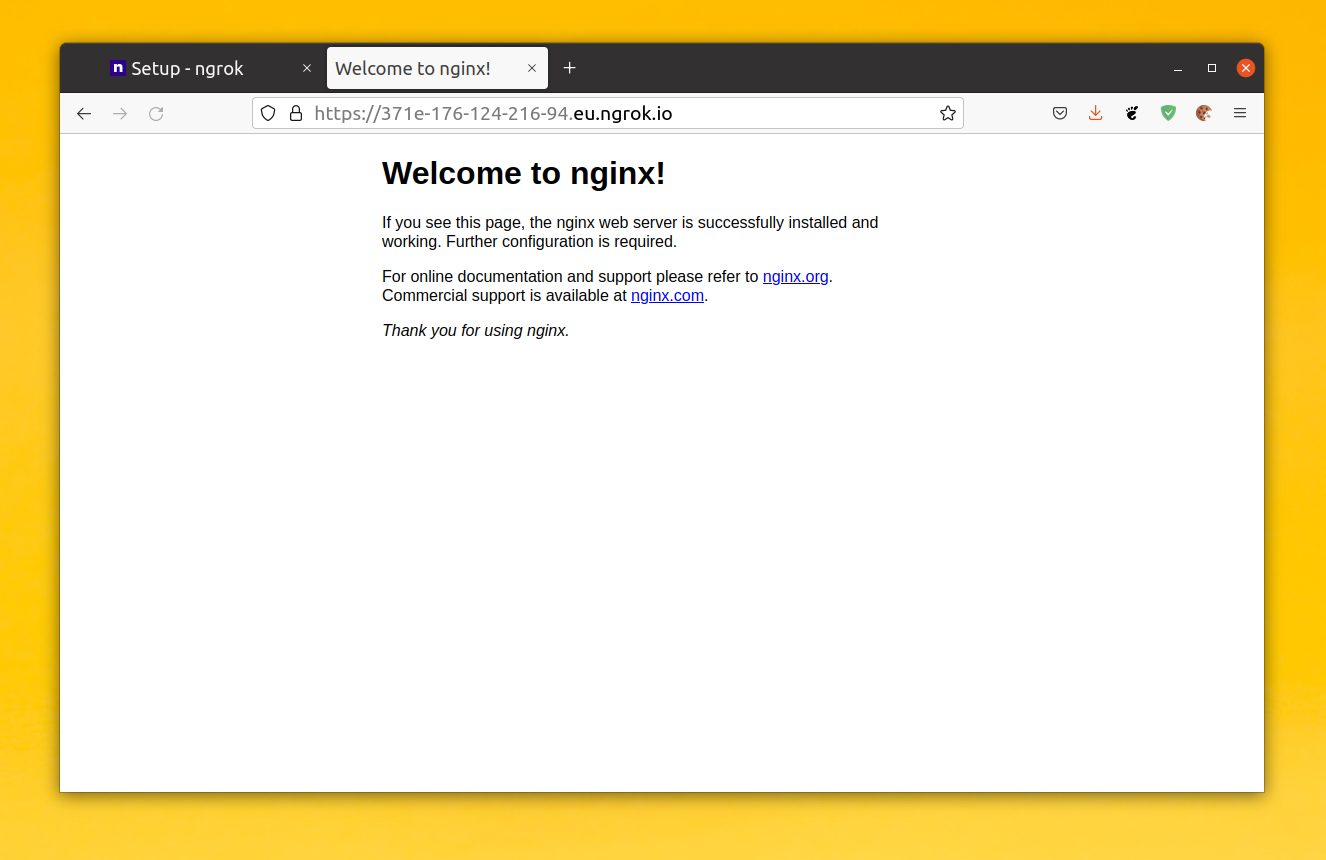Close the Welcome to nginx! tab
The width and height of the screenshot is (1326, 860).
tap(532, 69)
